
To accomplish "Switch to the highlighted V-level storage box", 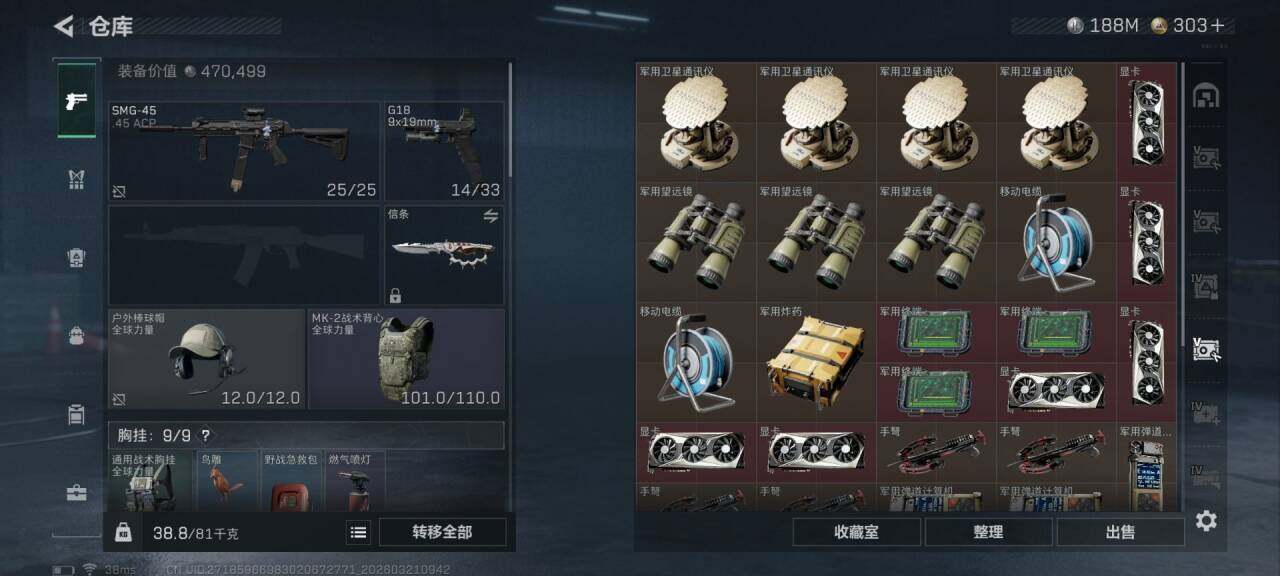I will (x=1206, y=350).
